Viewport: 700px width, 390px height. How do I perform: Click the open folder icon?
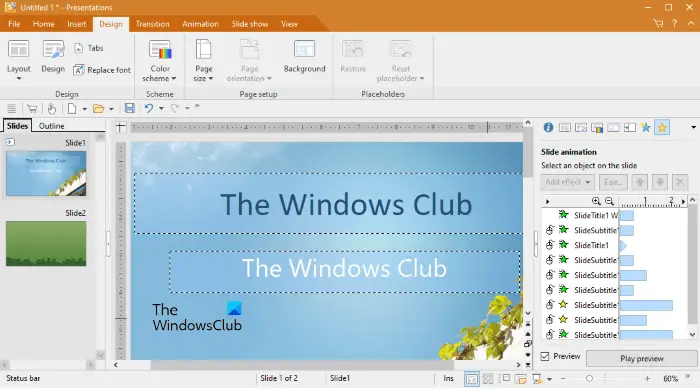(99, 108)
